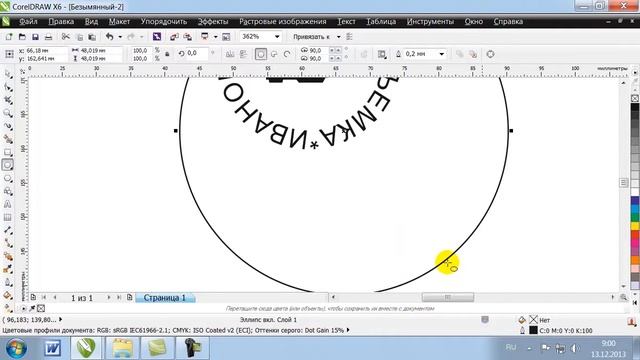640x360 pixels.
Task: Open the navigator zoom icon at corner
Action: pyautogui.click(x=624, y=298)
